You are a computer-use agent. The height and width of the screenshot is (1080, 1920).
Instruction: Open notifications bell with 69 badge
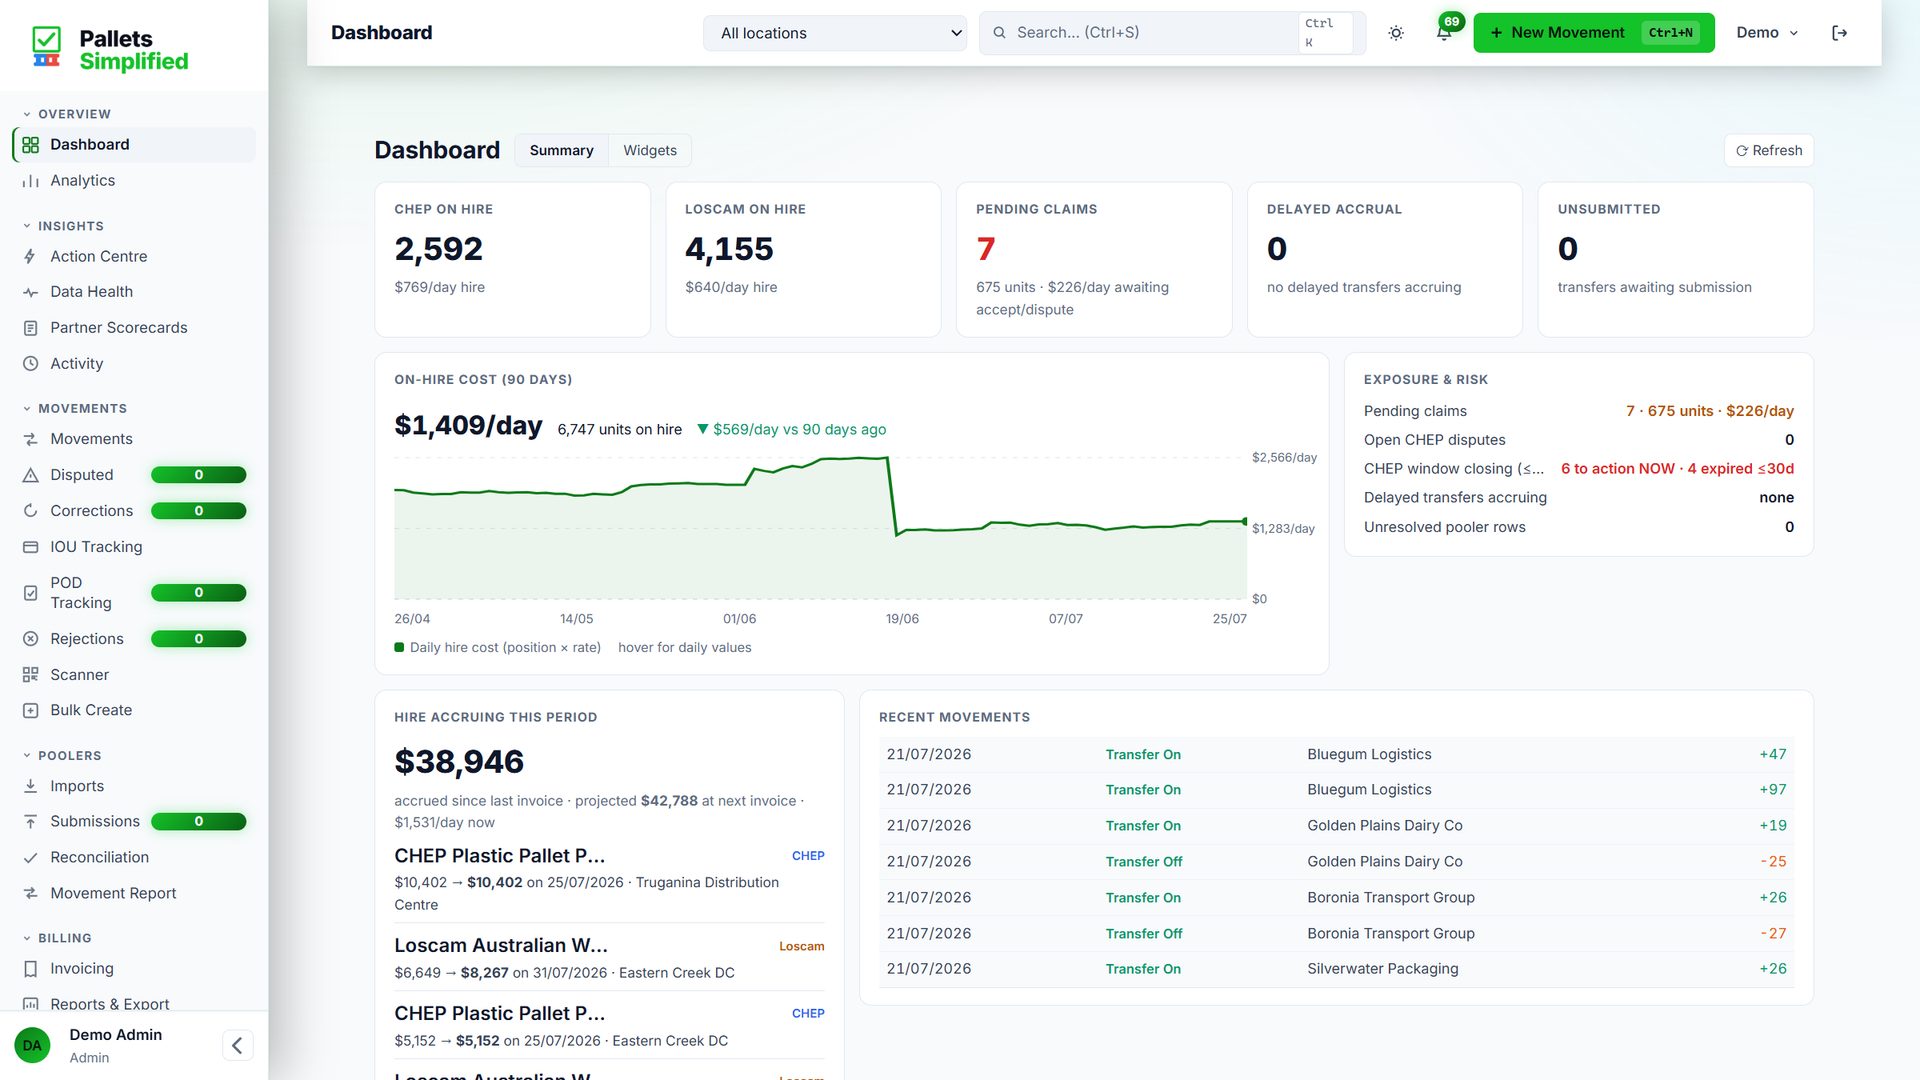pyautogui.click(x=1444, y=33)
